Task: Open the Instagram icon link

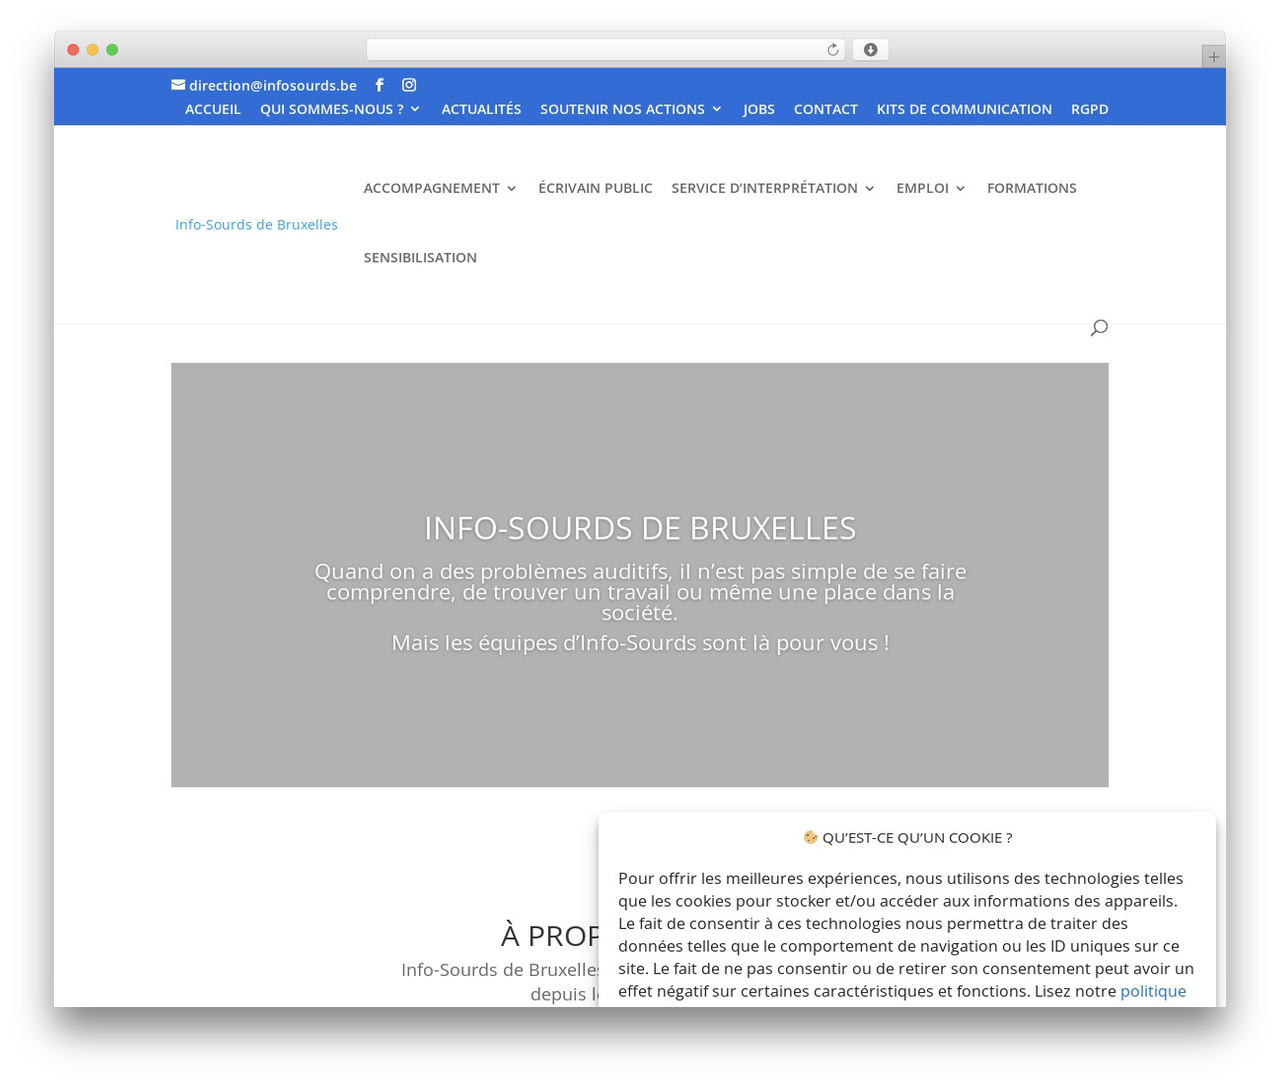Action: 409,85
